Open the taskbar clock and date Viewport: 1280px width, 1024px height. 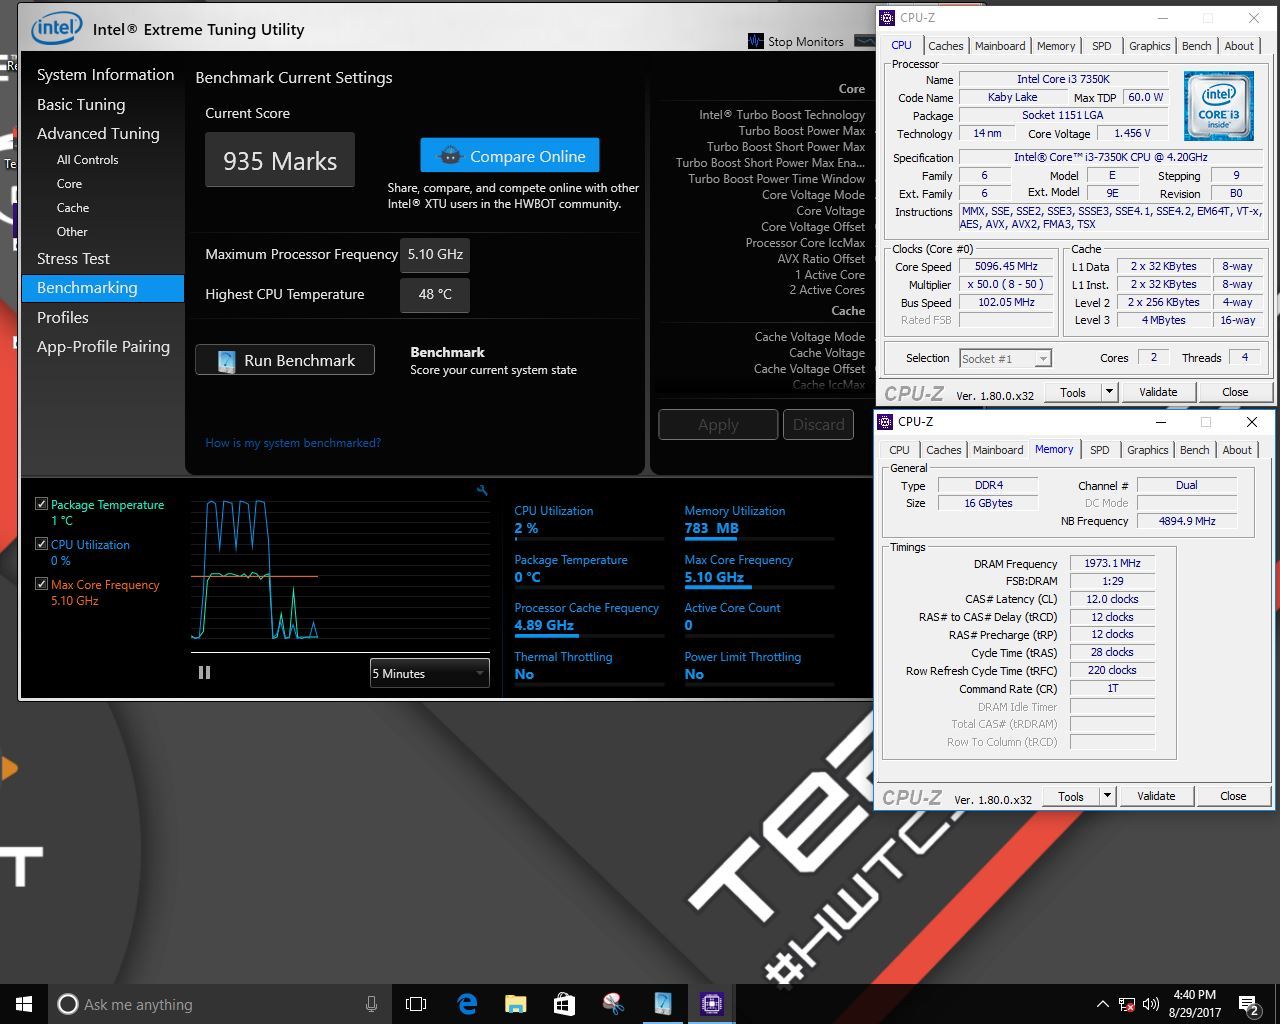click(x=1194, y=1004)
